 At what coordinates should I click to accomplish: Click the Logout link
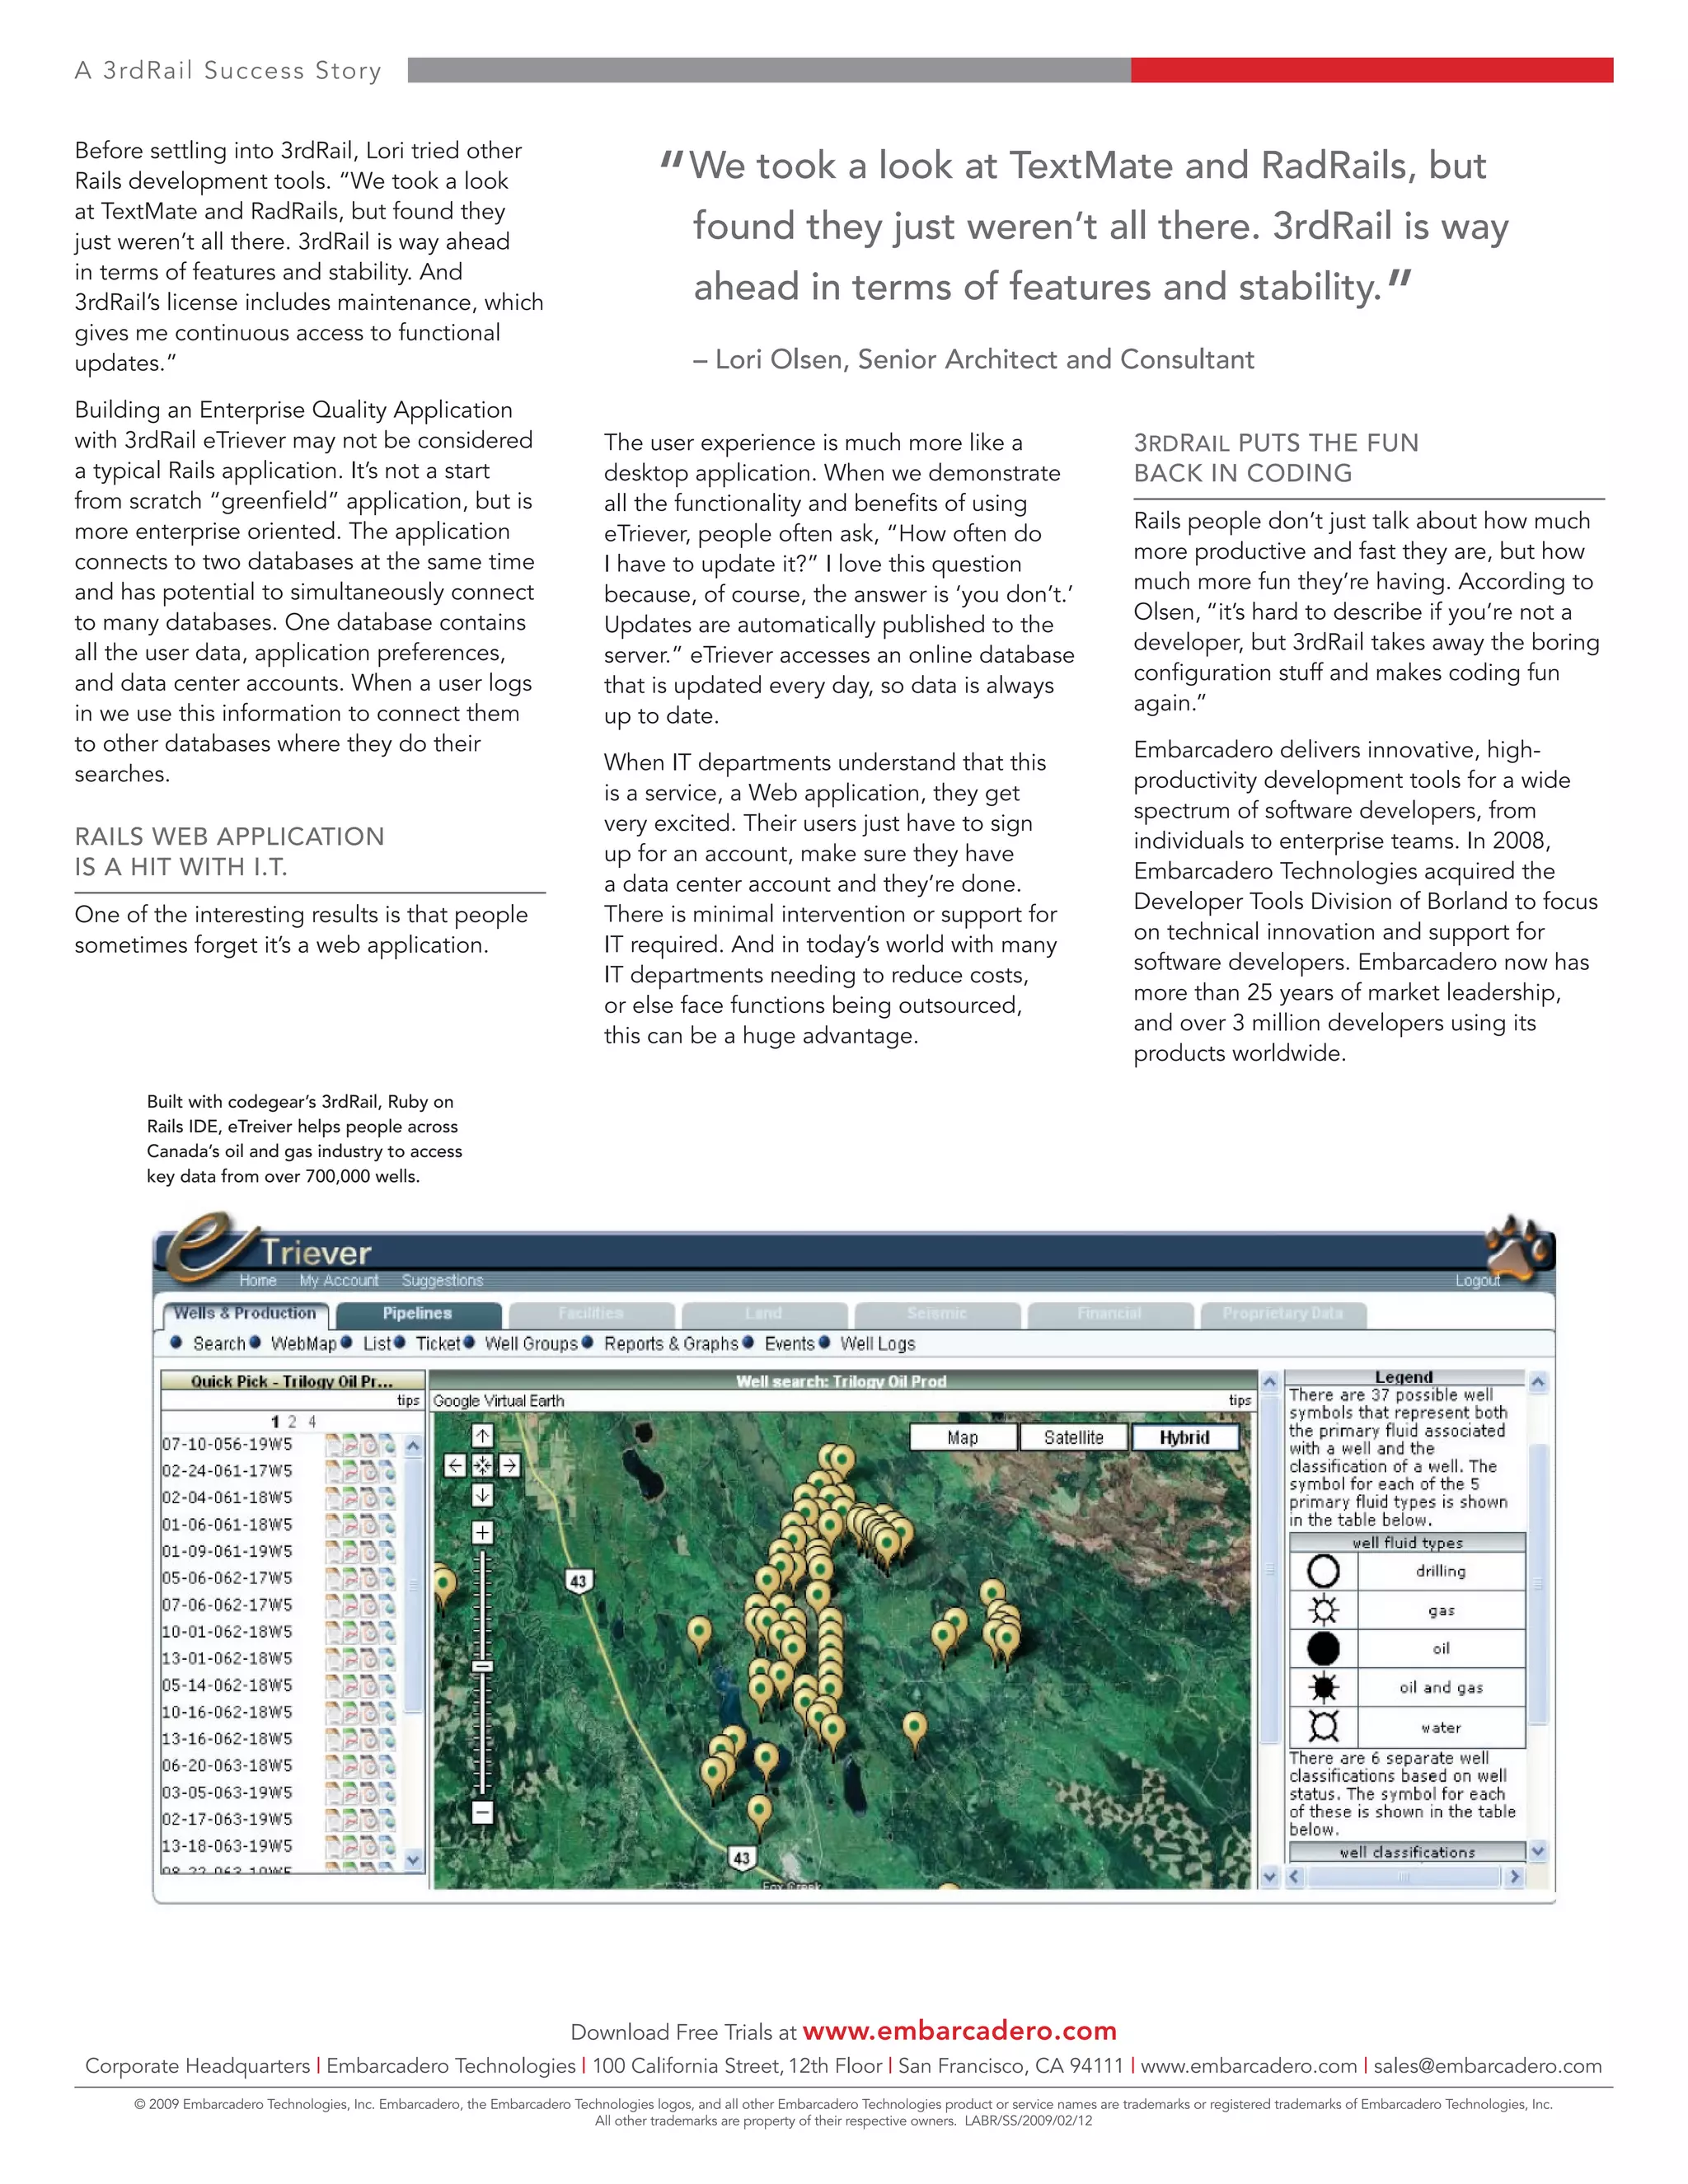[1477, 1280]
